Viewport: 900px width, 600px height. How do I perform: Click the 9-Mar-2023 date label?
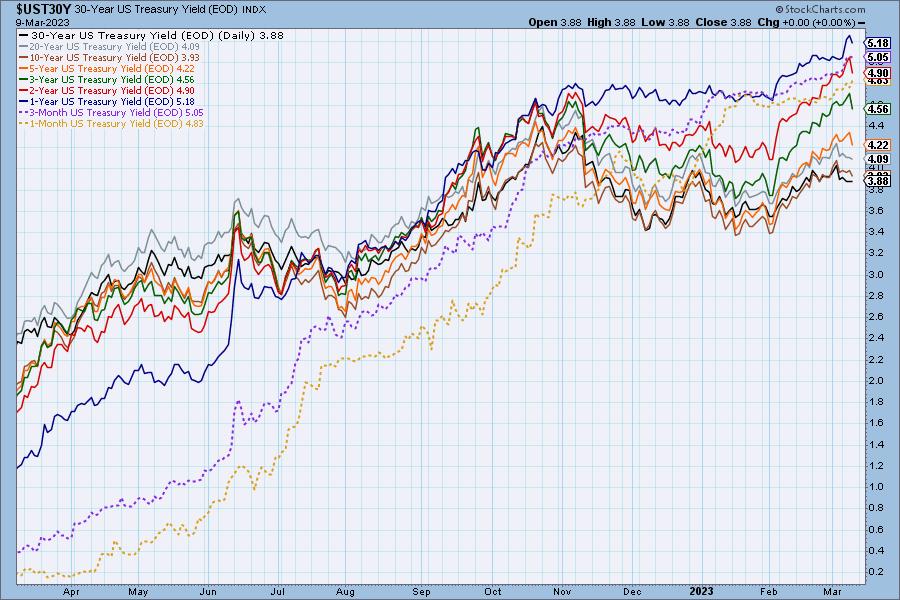[x=42, y=22]
